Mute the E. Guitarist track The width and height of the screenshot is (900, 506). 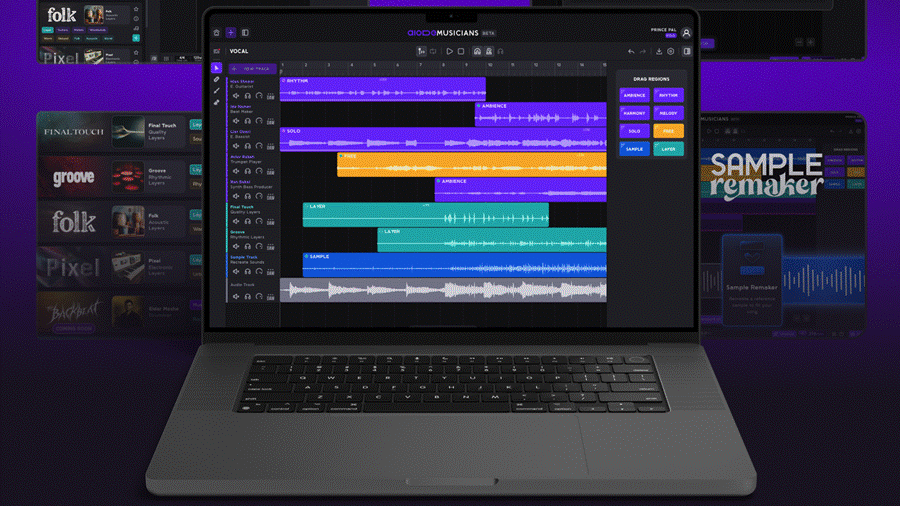236,96
